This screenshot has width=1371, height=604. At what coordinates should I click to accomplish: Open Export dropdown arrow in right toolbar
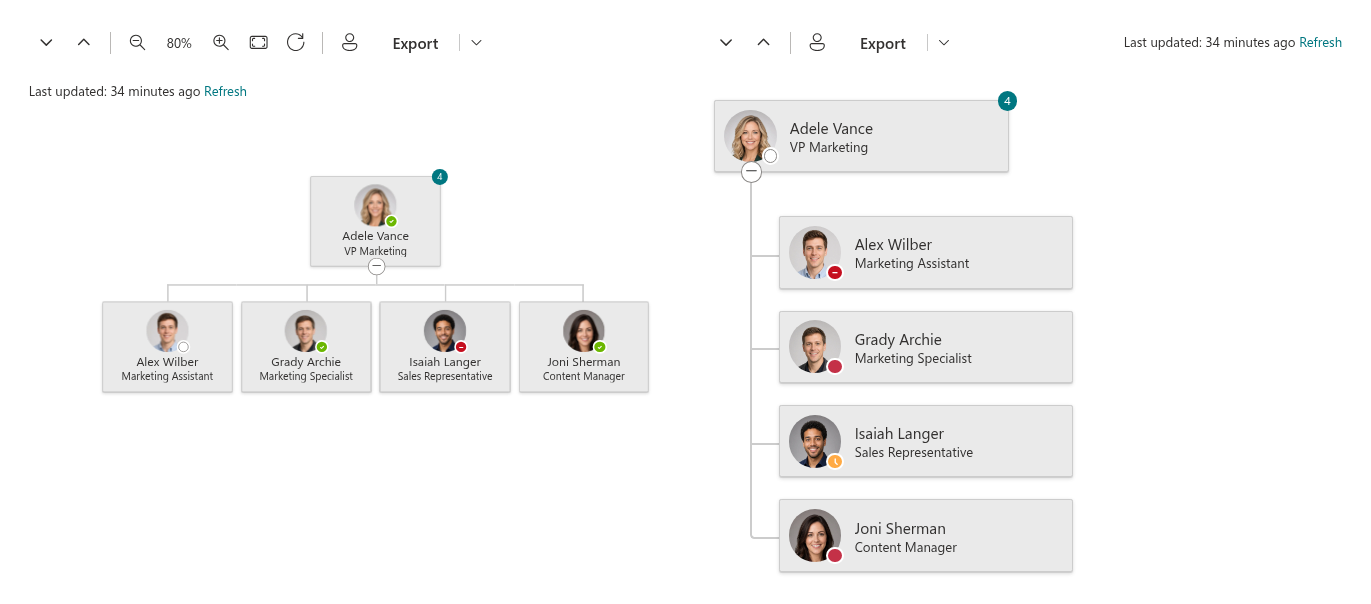[944, 43]
